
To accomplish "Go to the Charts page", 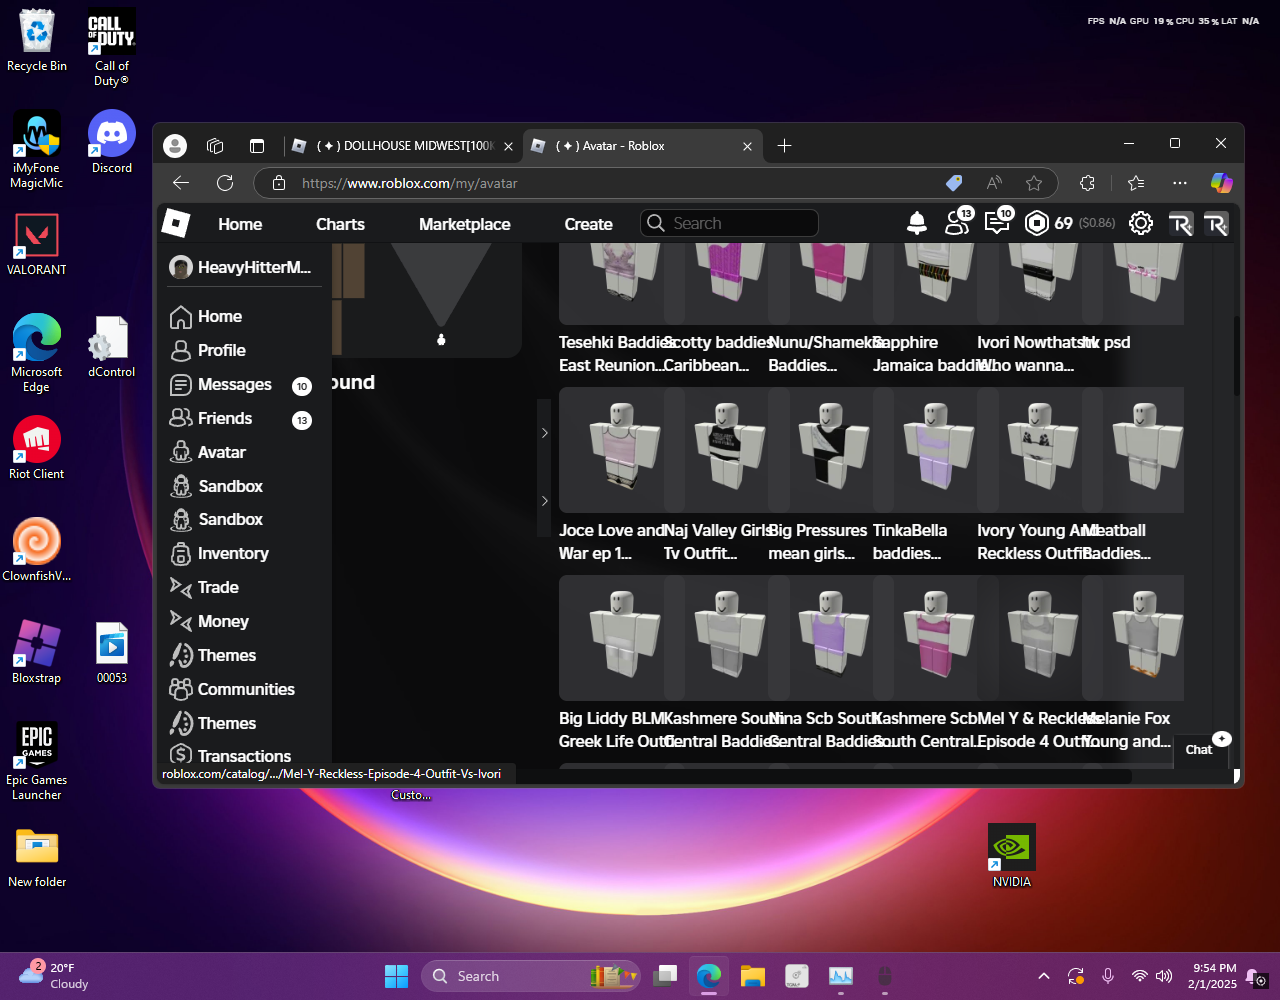I will [340, 224].
